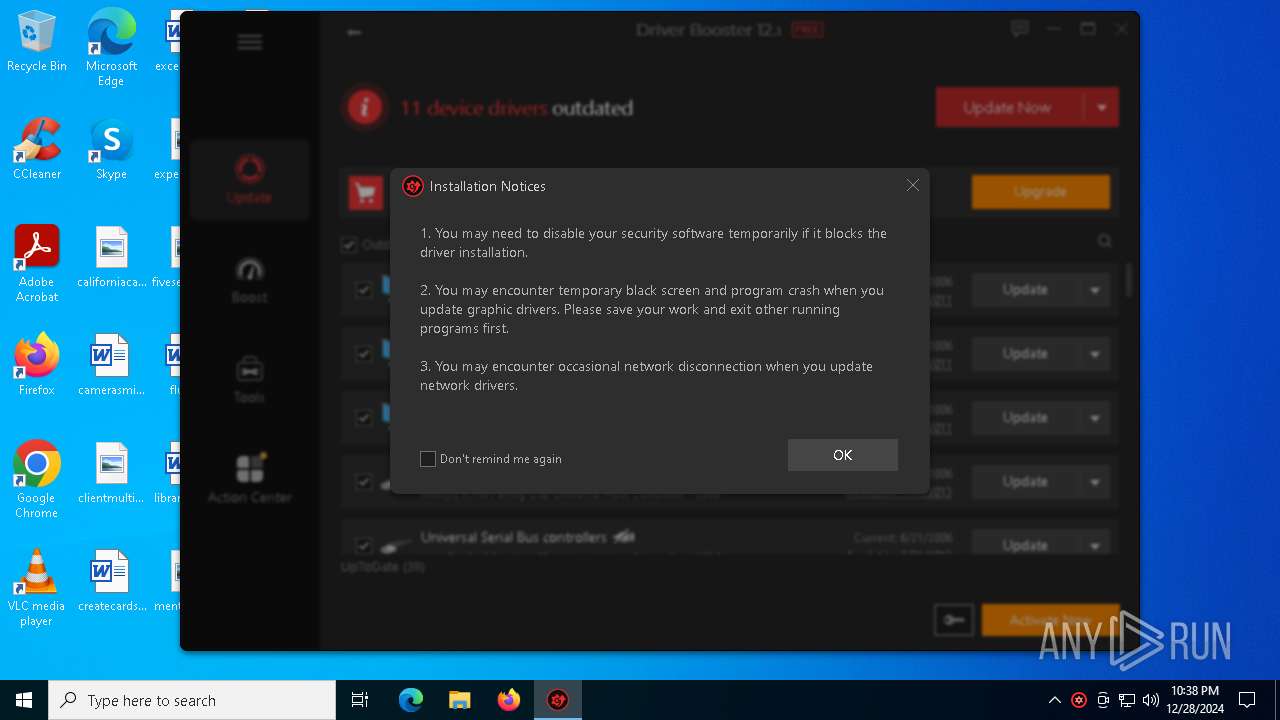This screenshot has width=1280, height=720.
Task: Select the Adobe Acrobat desktop shortcut
Action: tap(37, 264)
